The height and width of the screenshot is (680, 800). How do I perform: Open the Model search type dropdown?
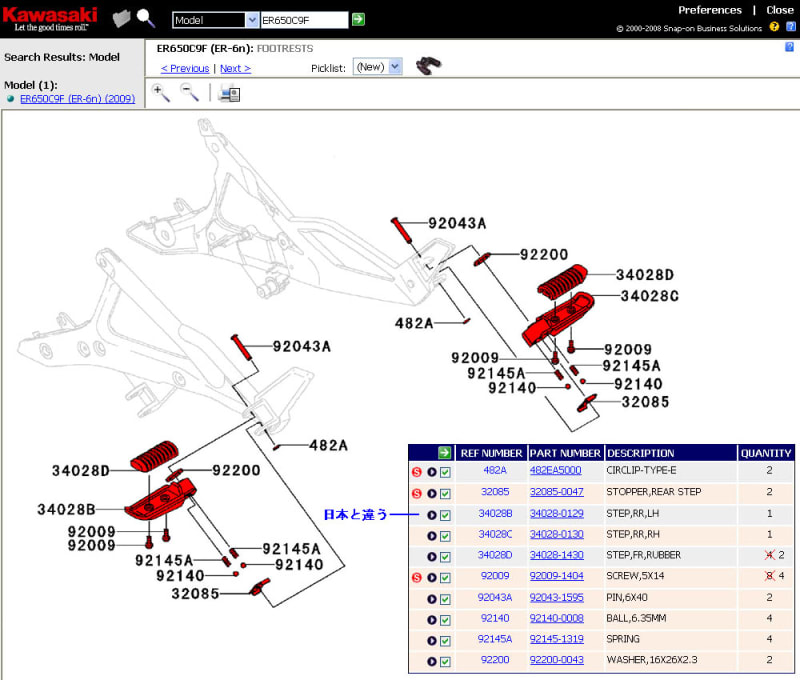215,20
